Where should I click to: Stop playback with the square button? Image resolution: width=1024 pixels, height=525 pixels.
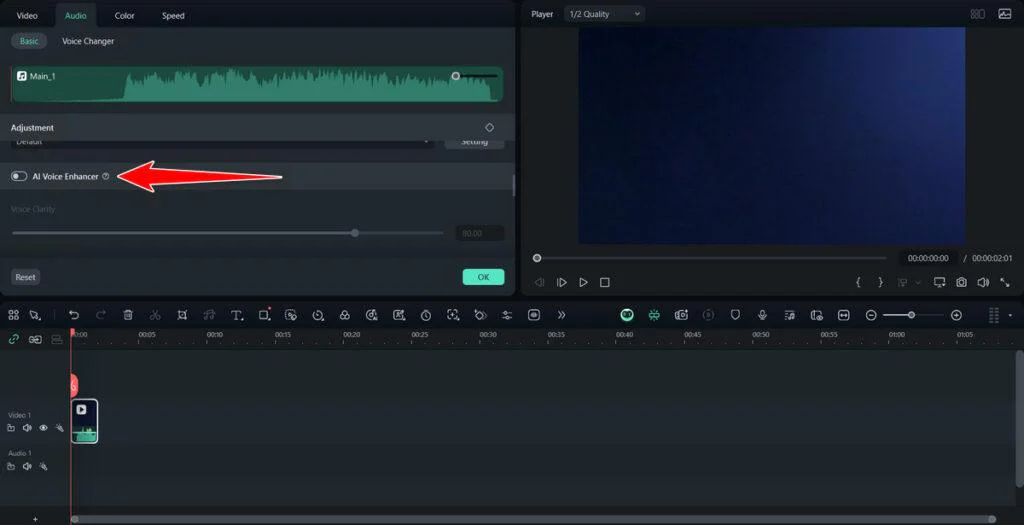(x=605, y=282)
